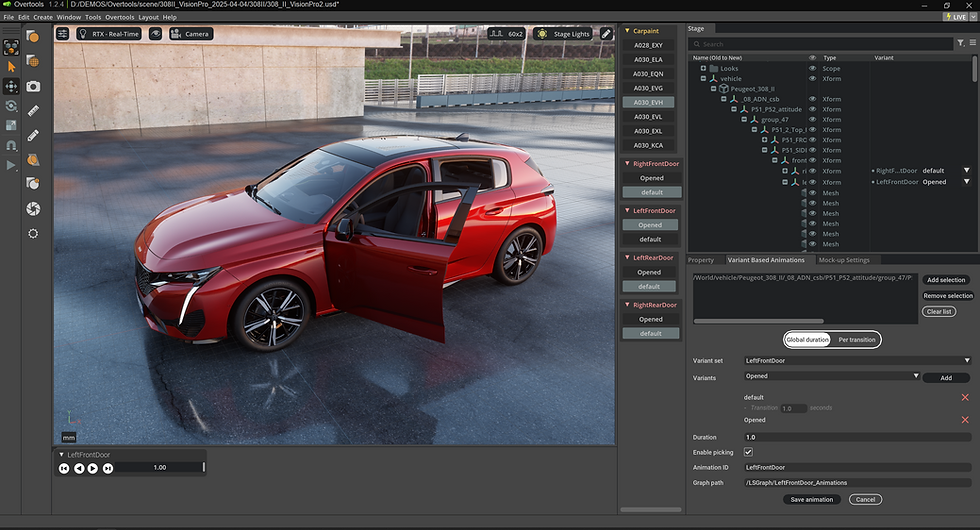
Task: Click the Save animation button
Action: pos(811,499)
